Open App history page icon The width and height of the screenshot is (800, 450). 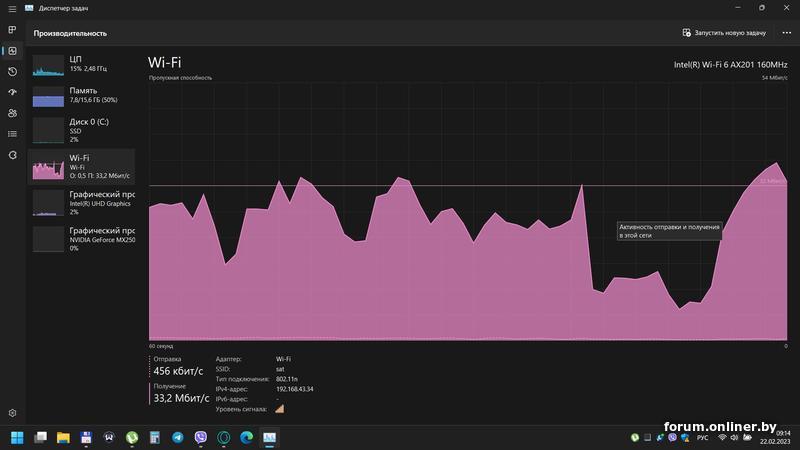click(12, 72)
